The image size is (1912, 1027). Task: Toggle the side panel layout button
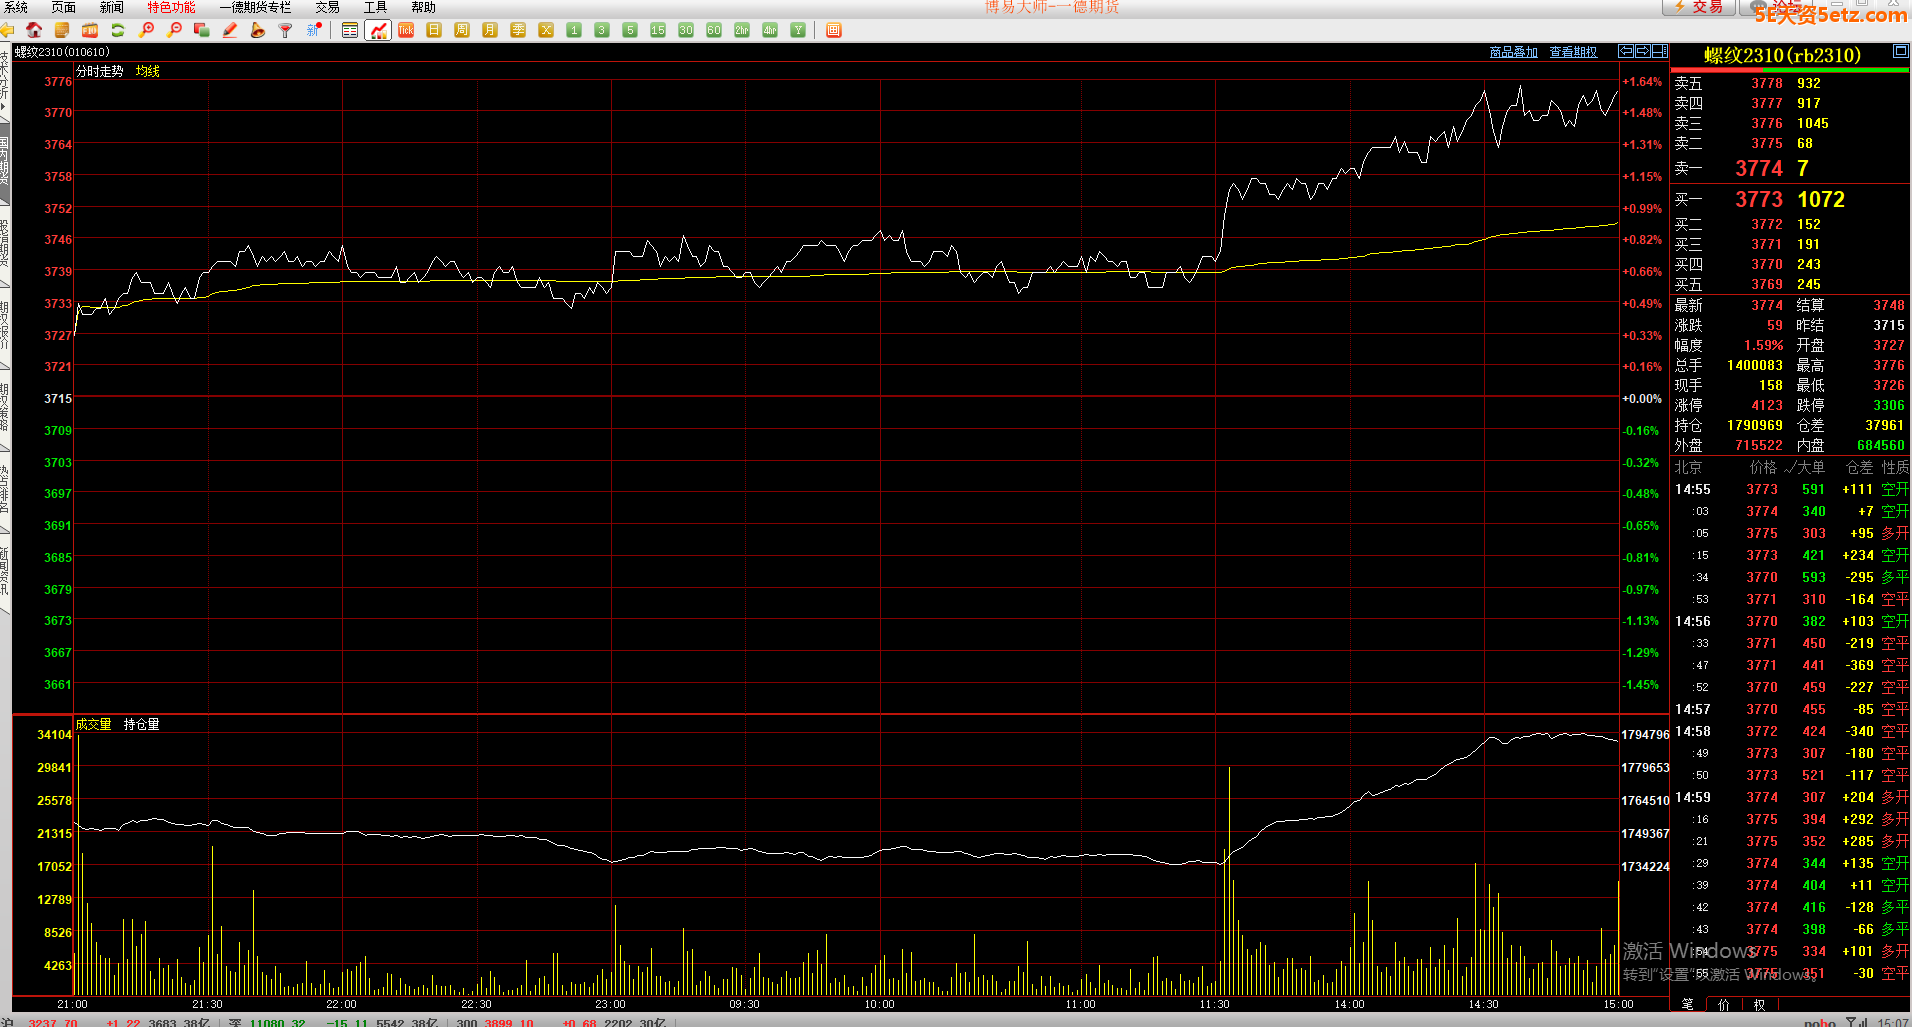tap(1660, 51)
